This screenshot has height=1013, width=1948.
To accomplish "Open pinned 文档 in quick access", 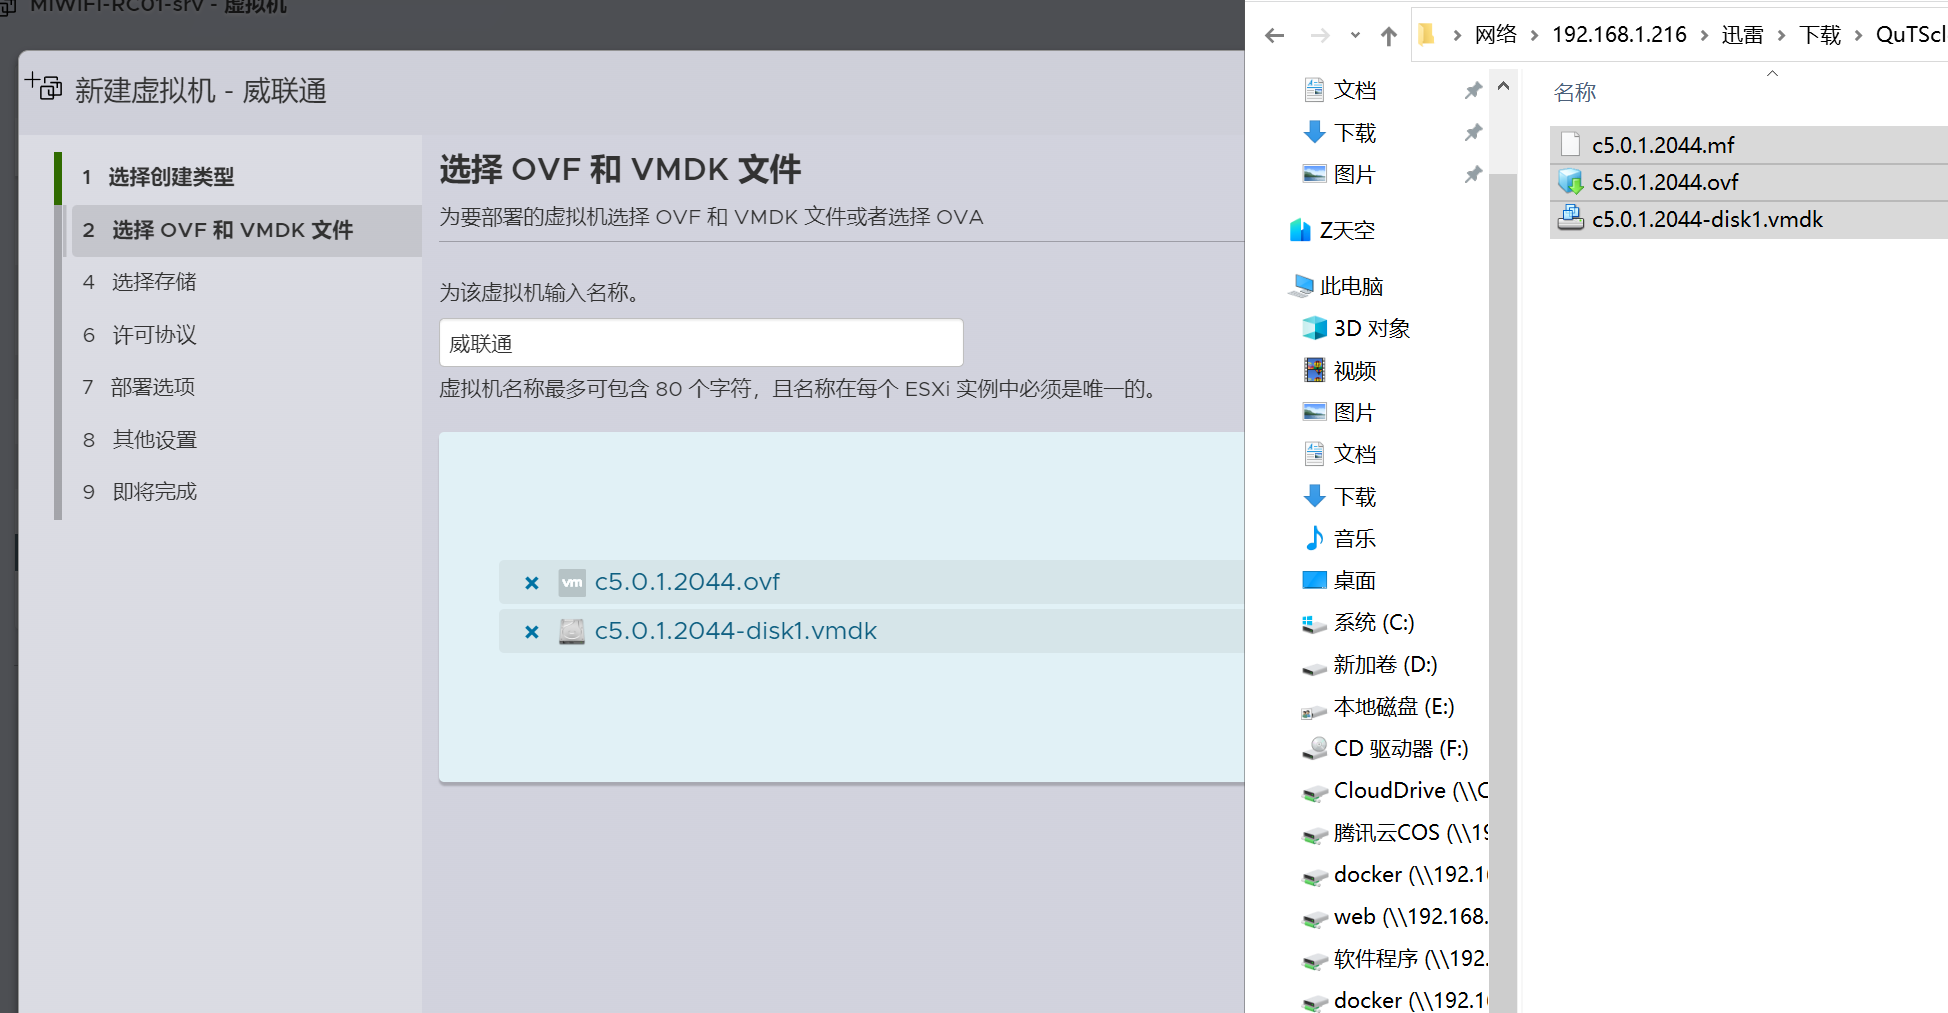I will coord(1354,90).
